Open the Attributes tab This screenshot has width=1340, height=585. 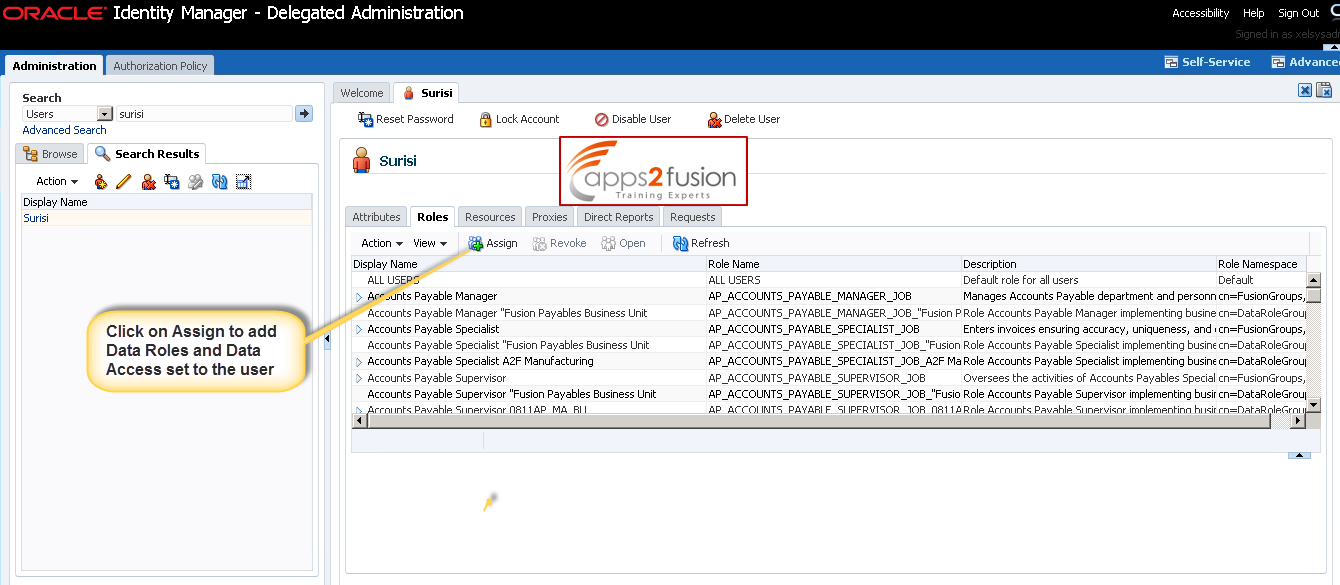(x=376, y=217)
